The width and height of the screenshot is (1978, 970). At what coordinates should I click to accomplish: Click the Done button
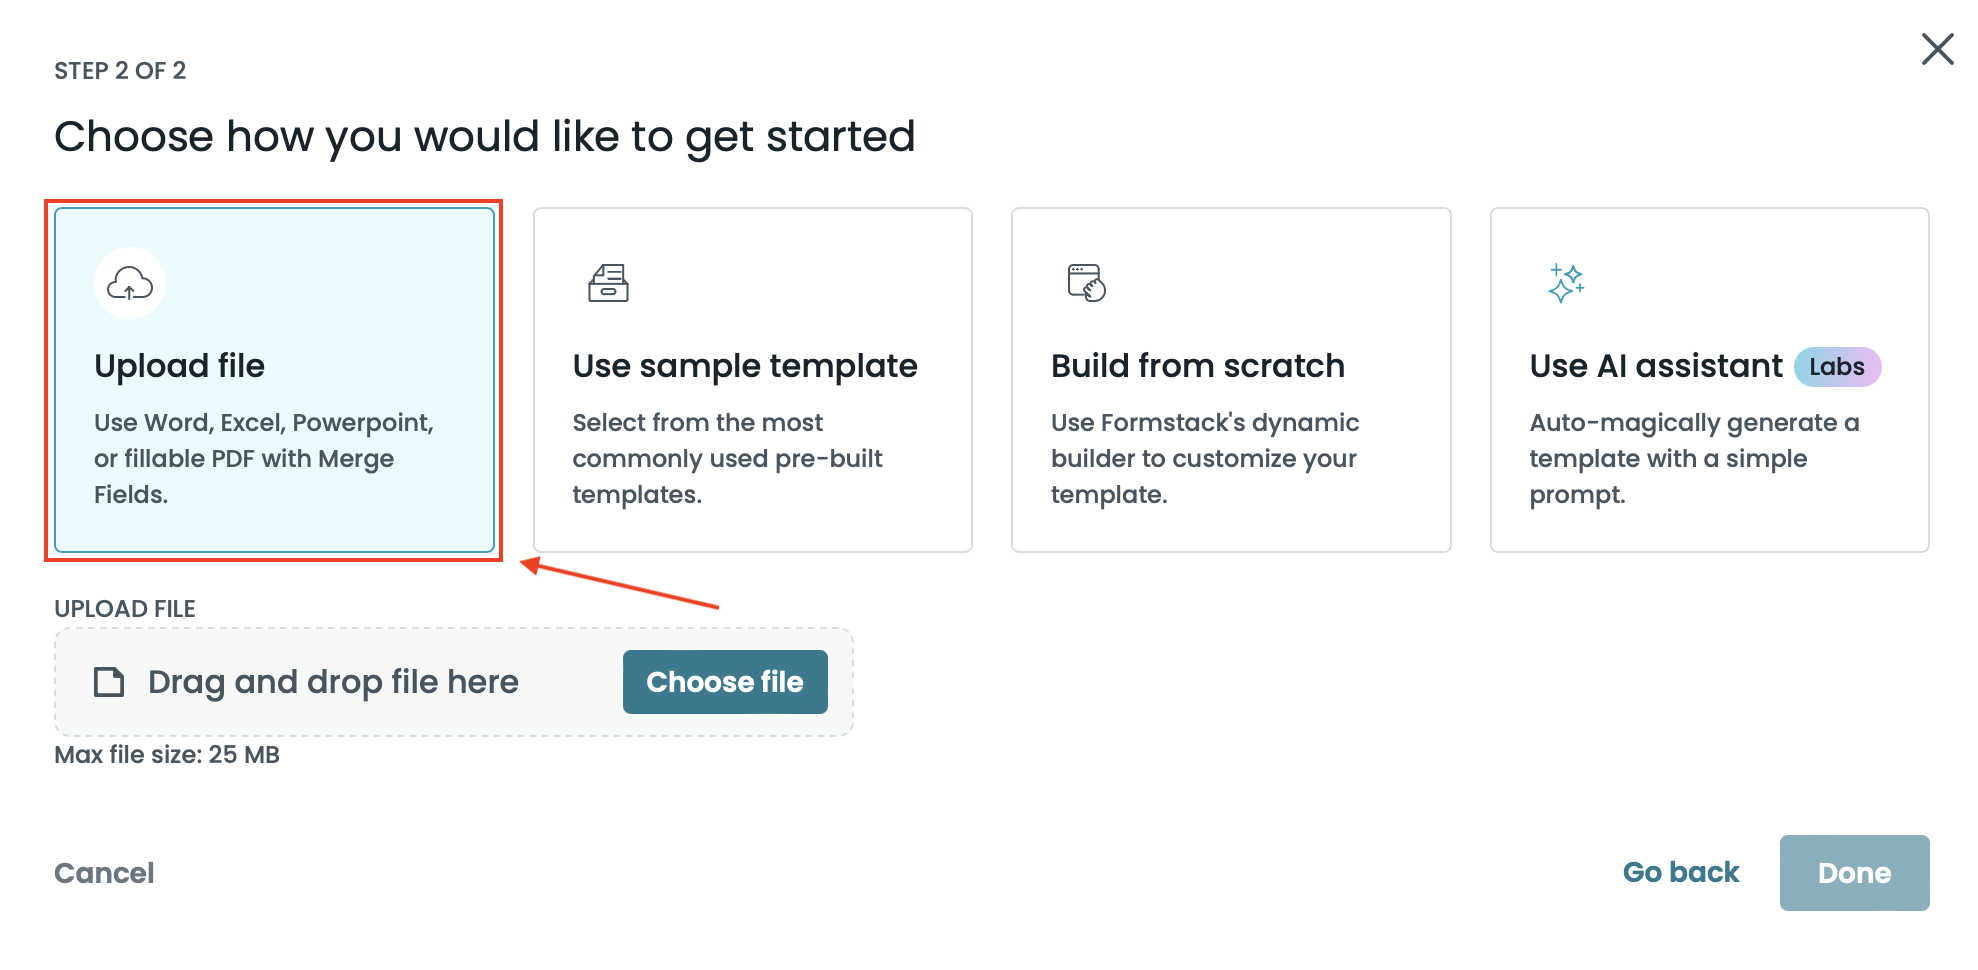1854,873
